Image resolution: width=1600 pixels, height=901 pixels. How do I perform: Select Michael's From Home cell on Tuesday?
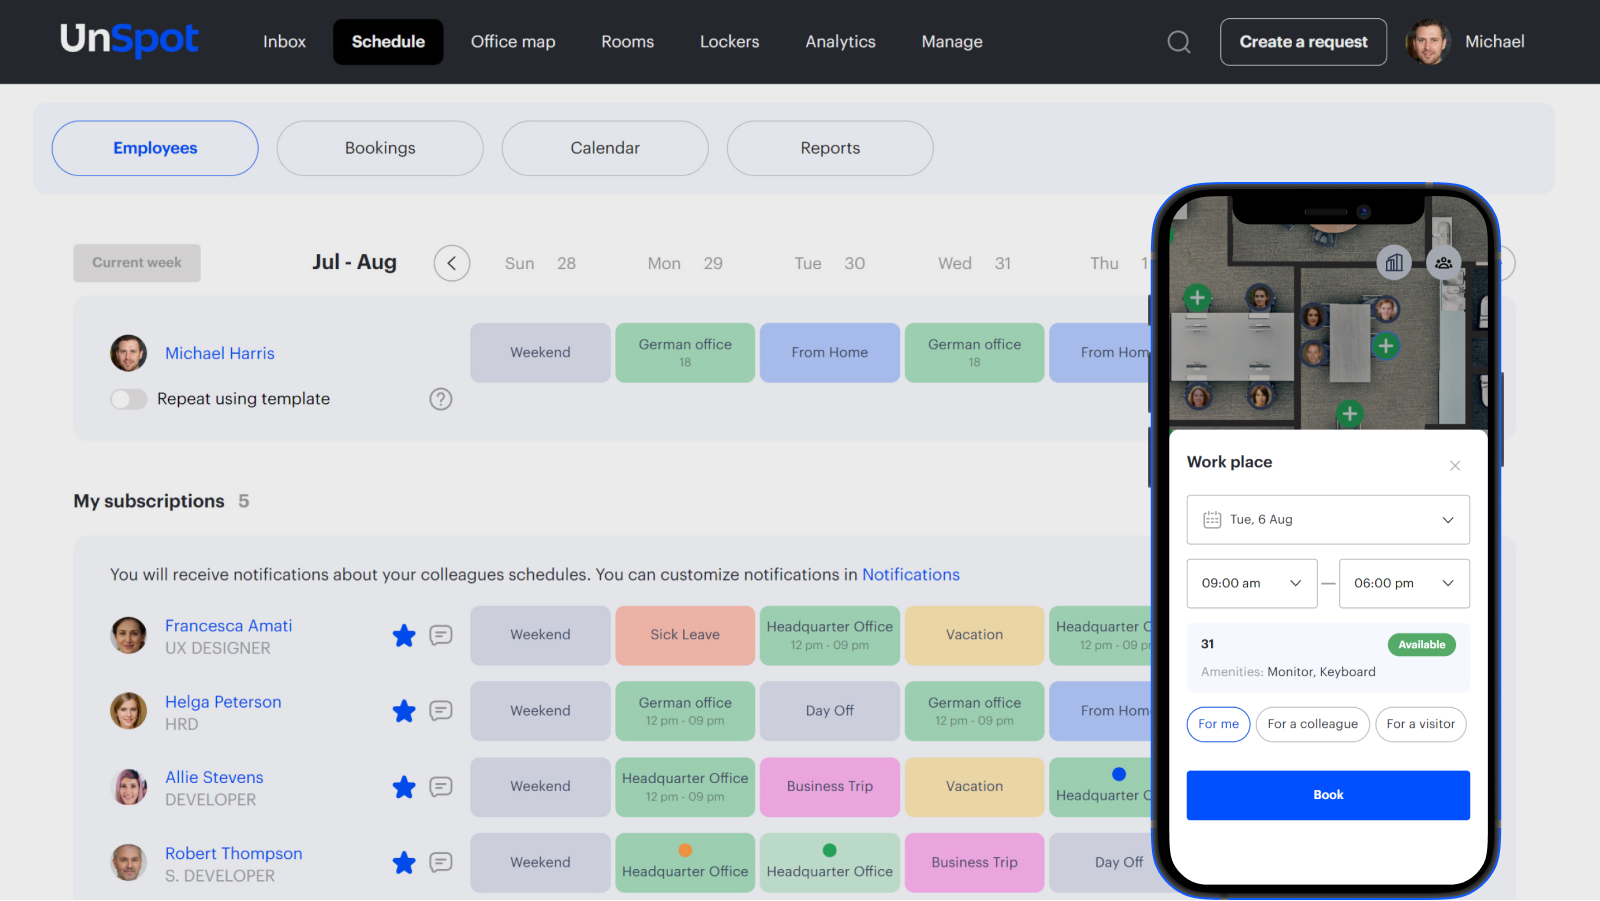(830, 353)
